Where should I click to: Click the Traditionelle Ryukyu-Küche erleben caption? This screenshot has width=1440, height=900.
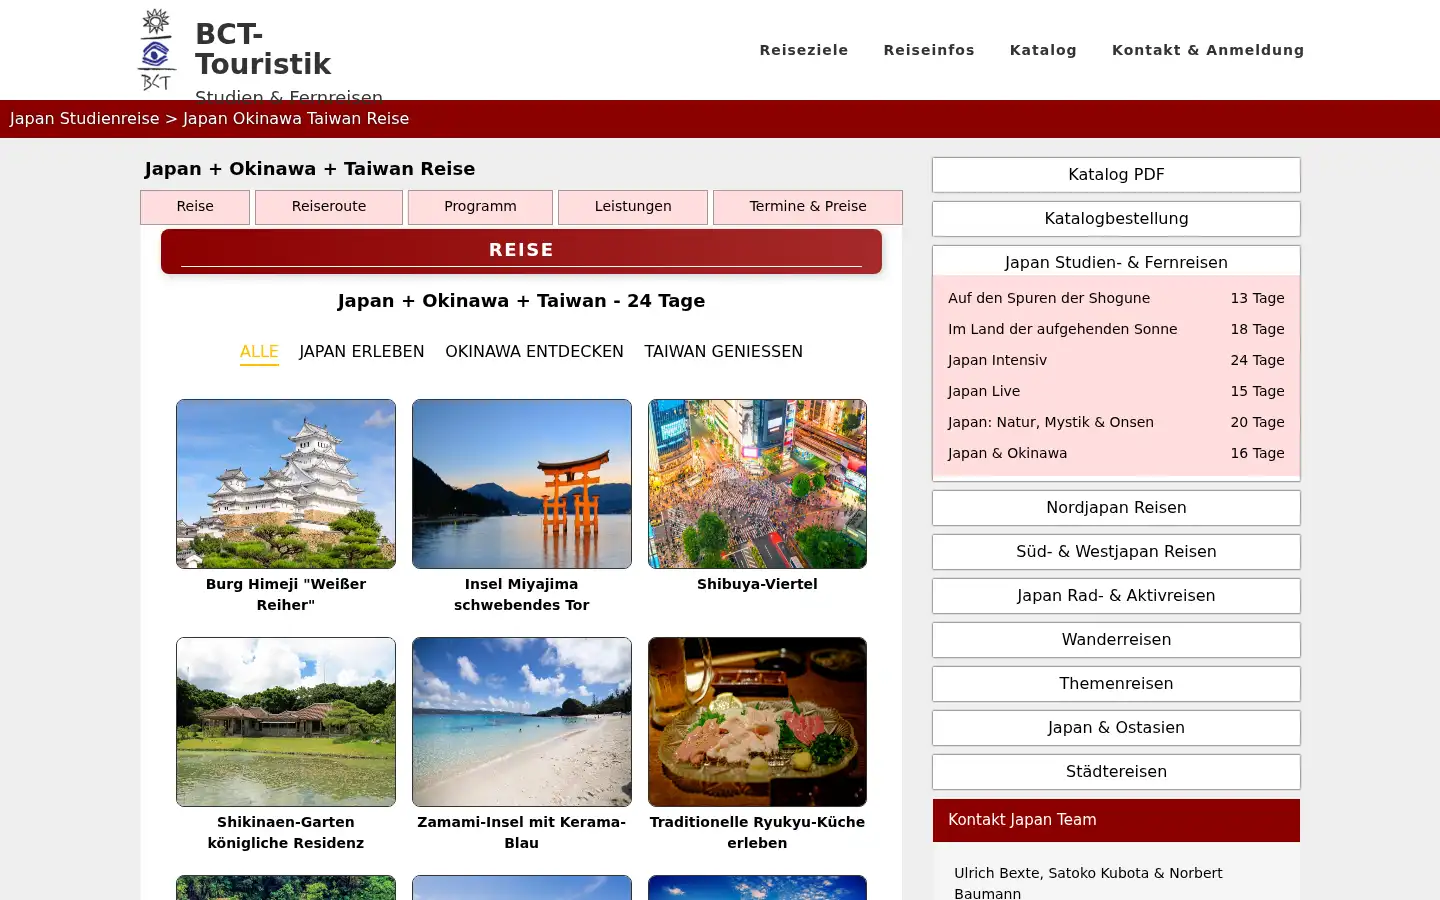coord(757,832)
